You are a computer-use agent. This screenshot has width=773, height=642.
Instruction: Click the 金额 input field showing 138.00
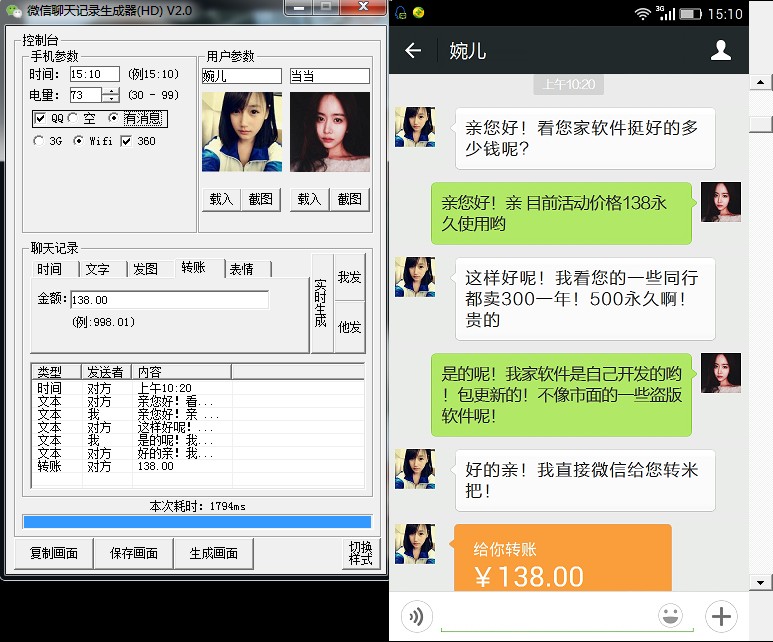point(170,300)
